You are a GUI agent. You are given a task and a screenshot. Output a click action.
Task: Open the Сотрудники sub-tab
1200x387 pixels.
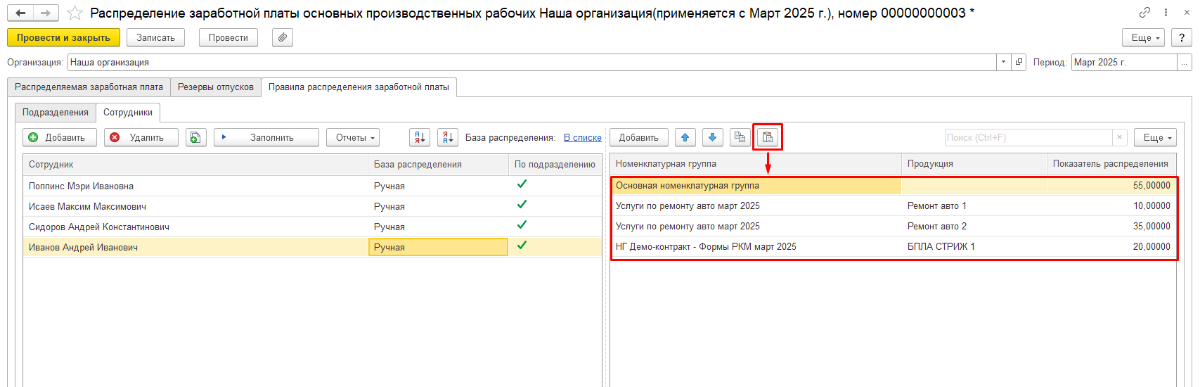coord(128,113)
